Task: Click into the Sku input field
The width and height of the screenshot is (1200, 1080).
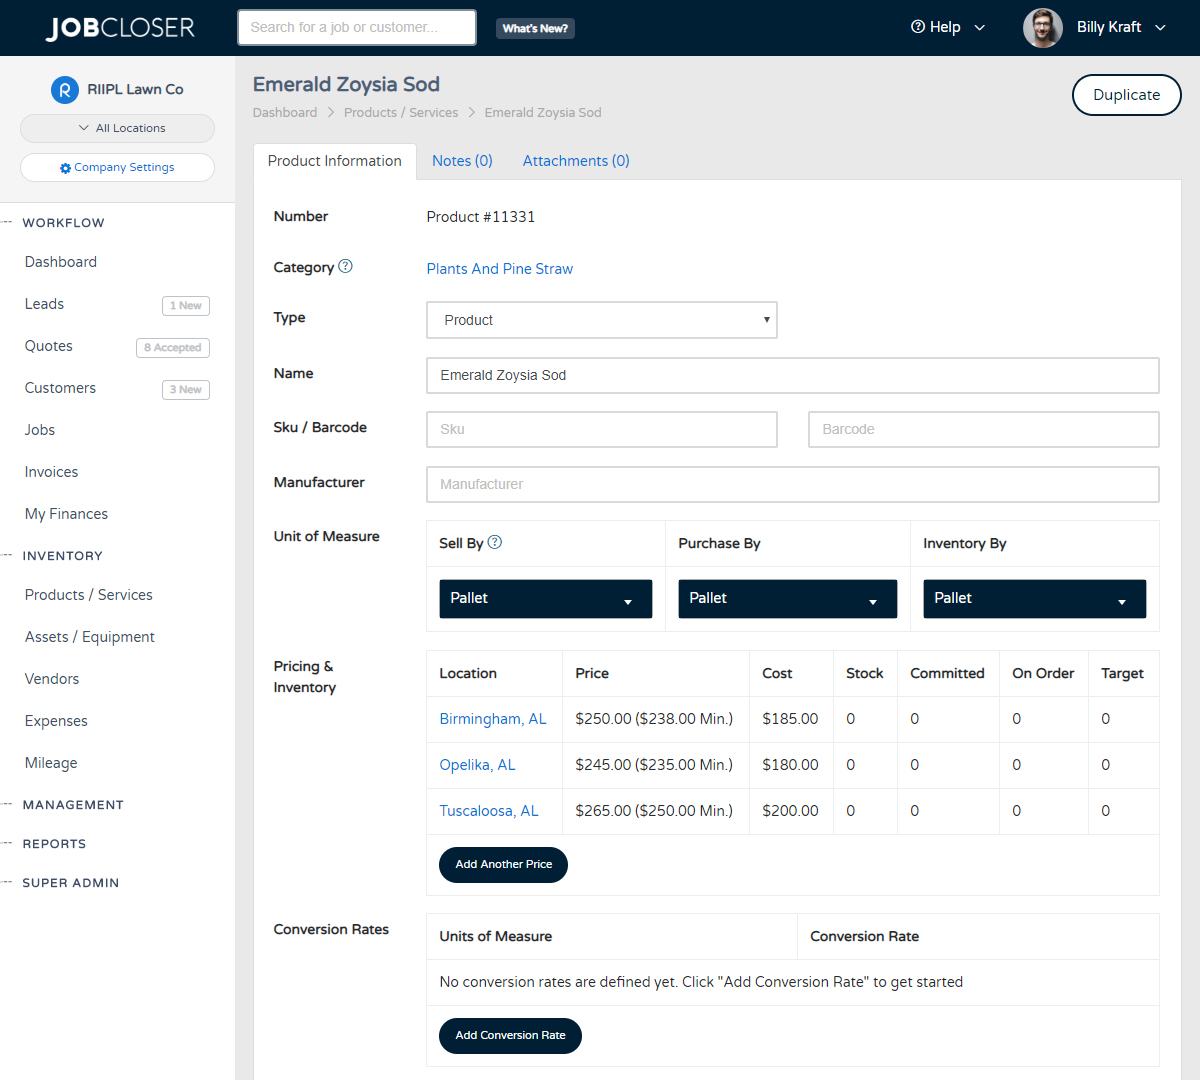Action: tap(601, 430)
